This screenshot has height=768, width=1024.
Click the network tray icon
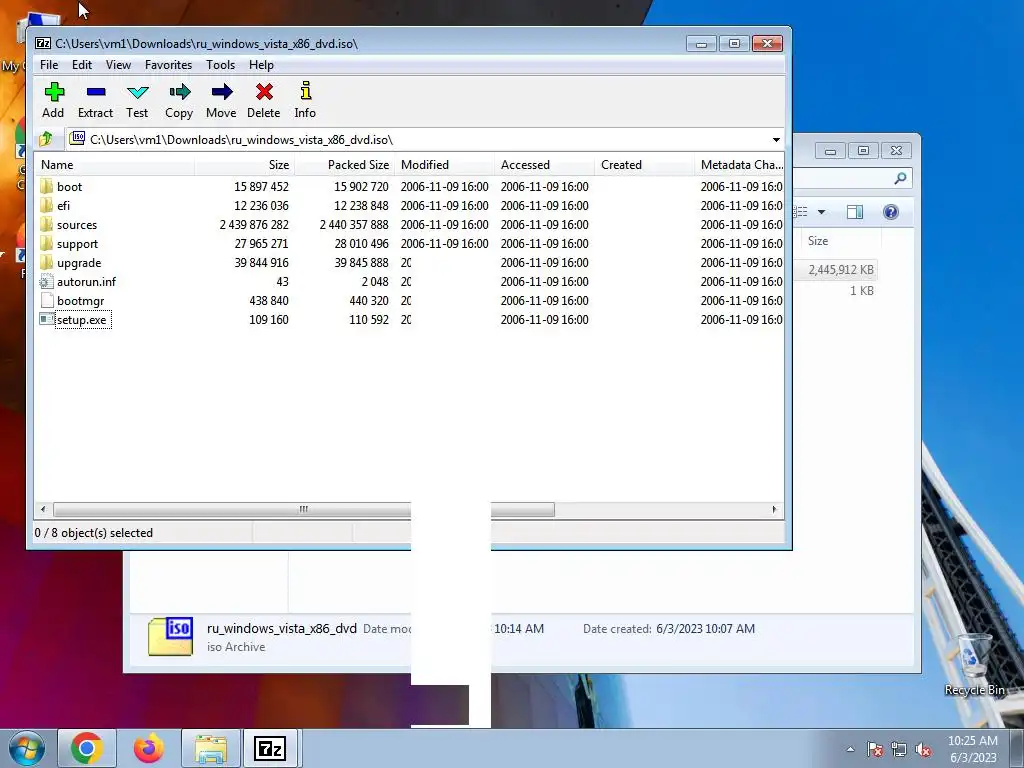[x=899, y=749]
